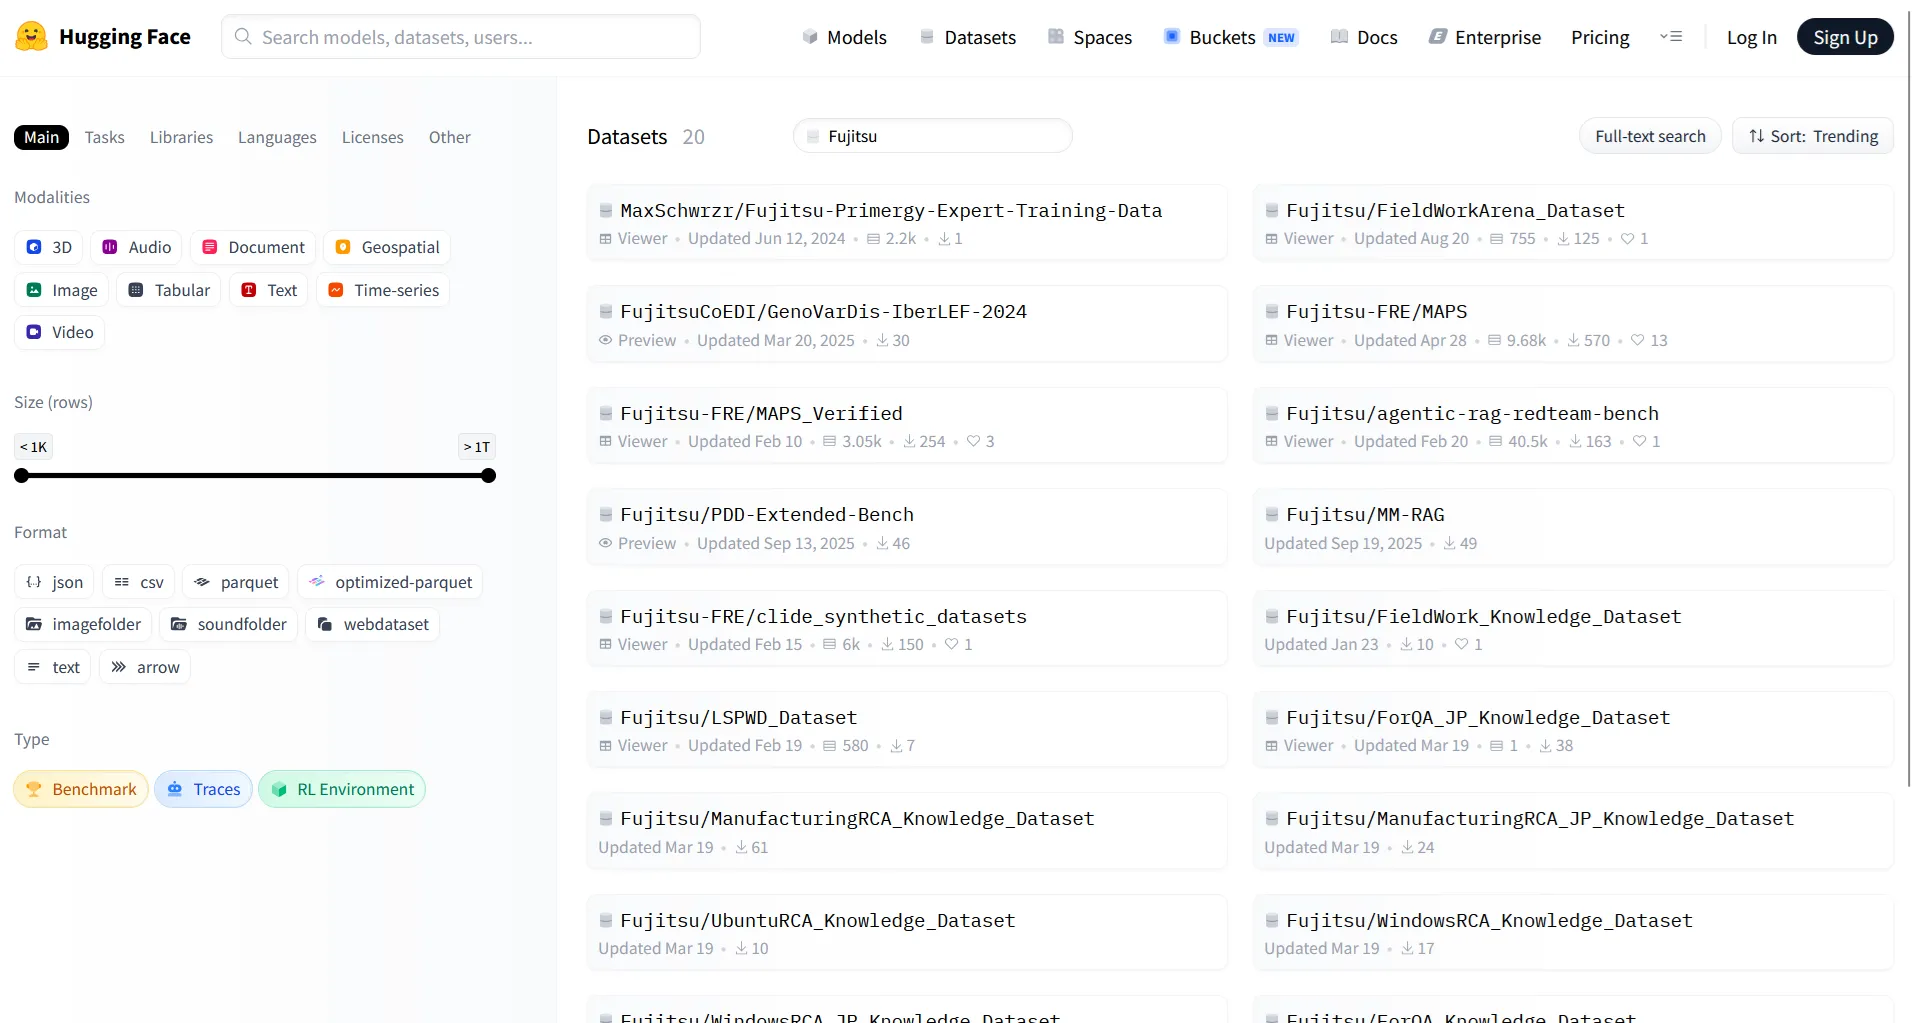Click the imagefolder format icon
Screen dimensions: 1912x1023
pyautogui.click(x=34, y=624)
